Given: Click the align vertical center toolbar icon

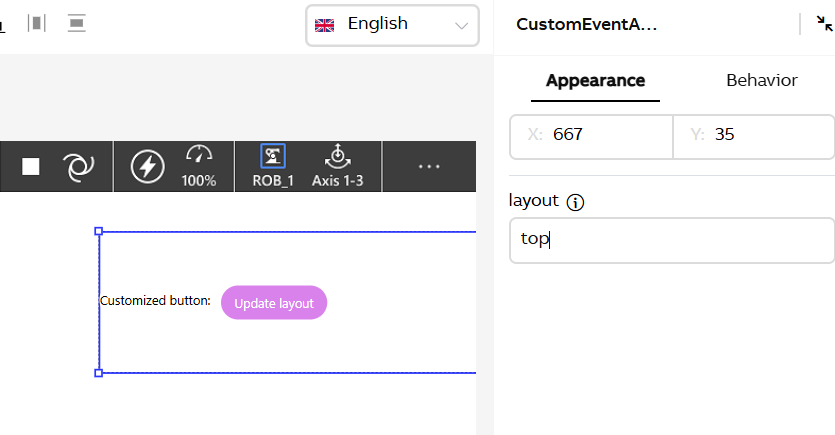Looking at the screenshot, I should coord(77,23).
